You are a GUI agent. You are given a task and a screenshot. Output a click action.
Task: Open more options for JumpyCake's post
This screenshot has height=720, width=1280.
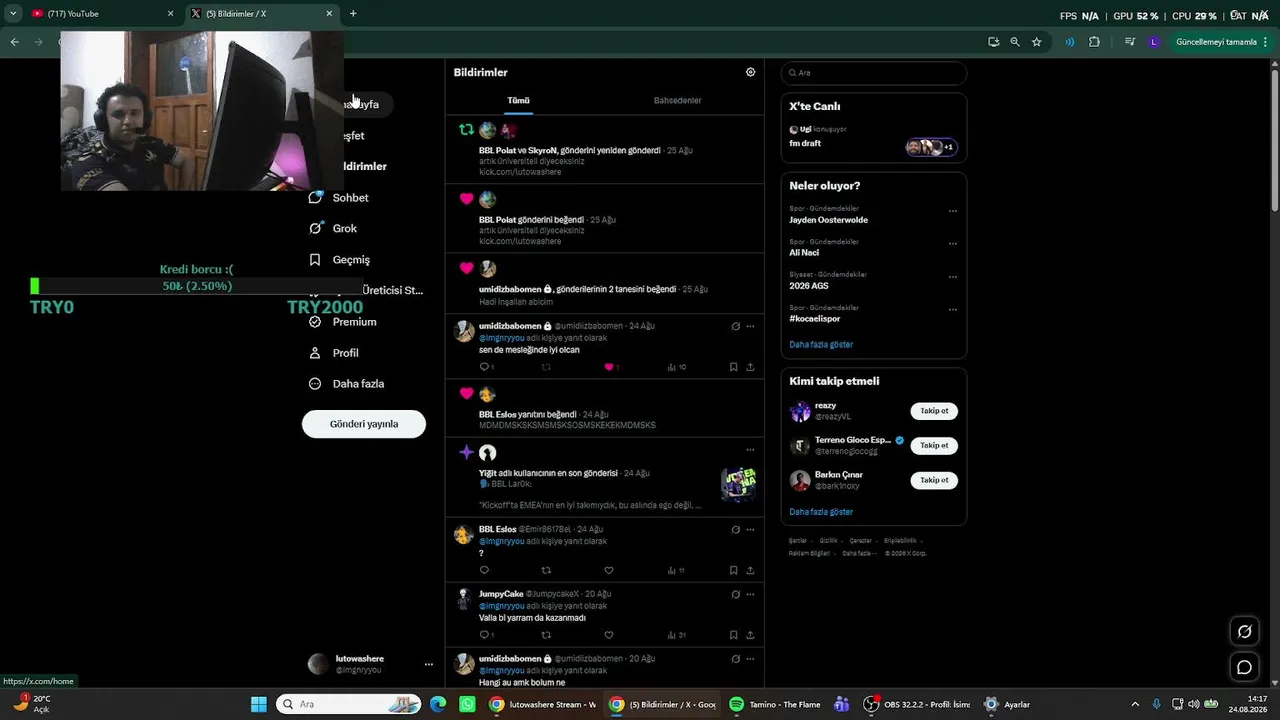pyautogui.click(x=750, y=594)
